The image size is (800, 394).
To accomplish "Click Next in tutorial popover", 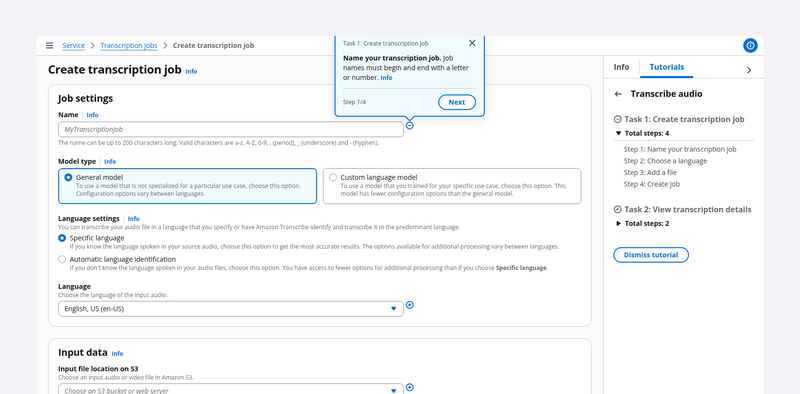I will click(457, 102).
